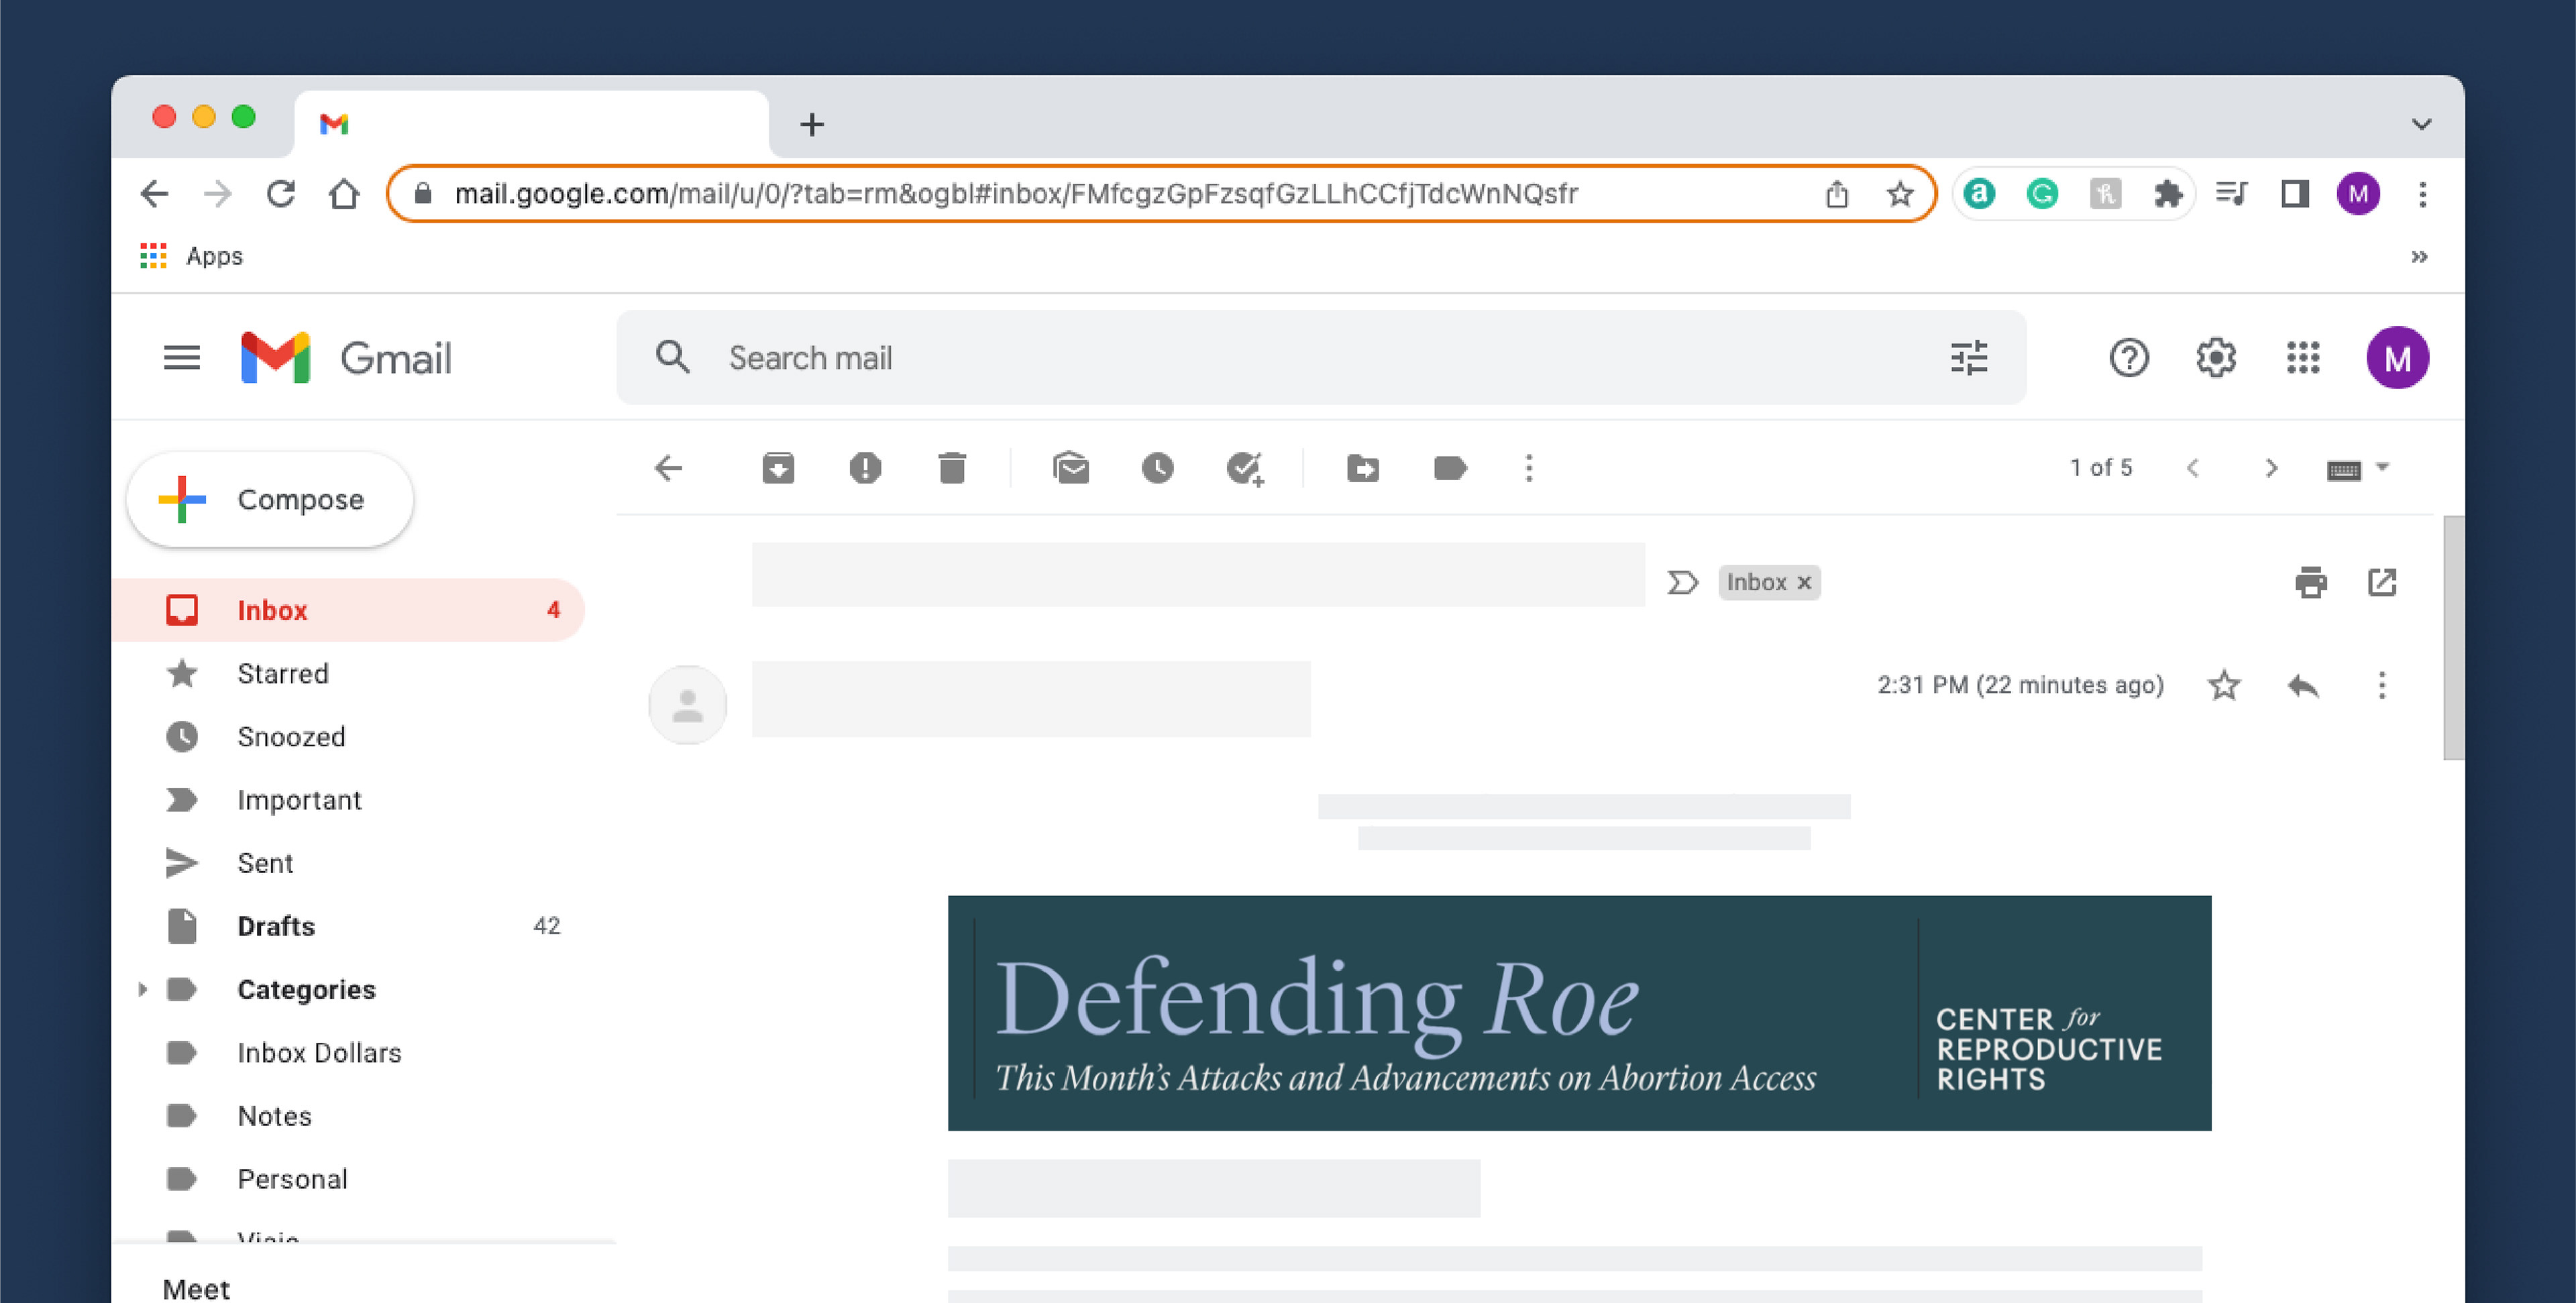The image size is (2576, 1303).
Task: Open email in new window
Action: click(2382, 582)
